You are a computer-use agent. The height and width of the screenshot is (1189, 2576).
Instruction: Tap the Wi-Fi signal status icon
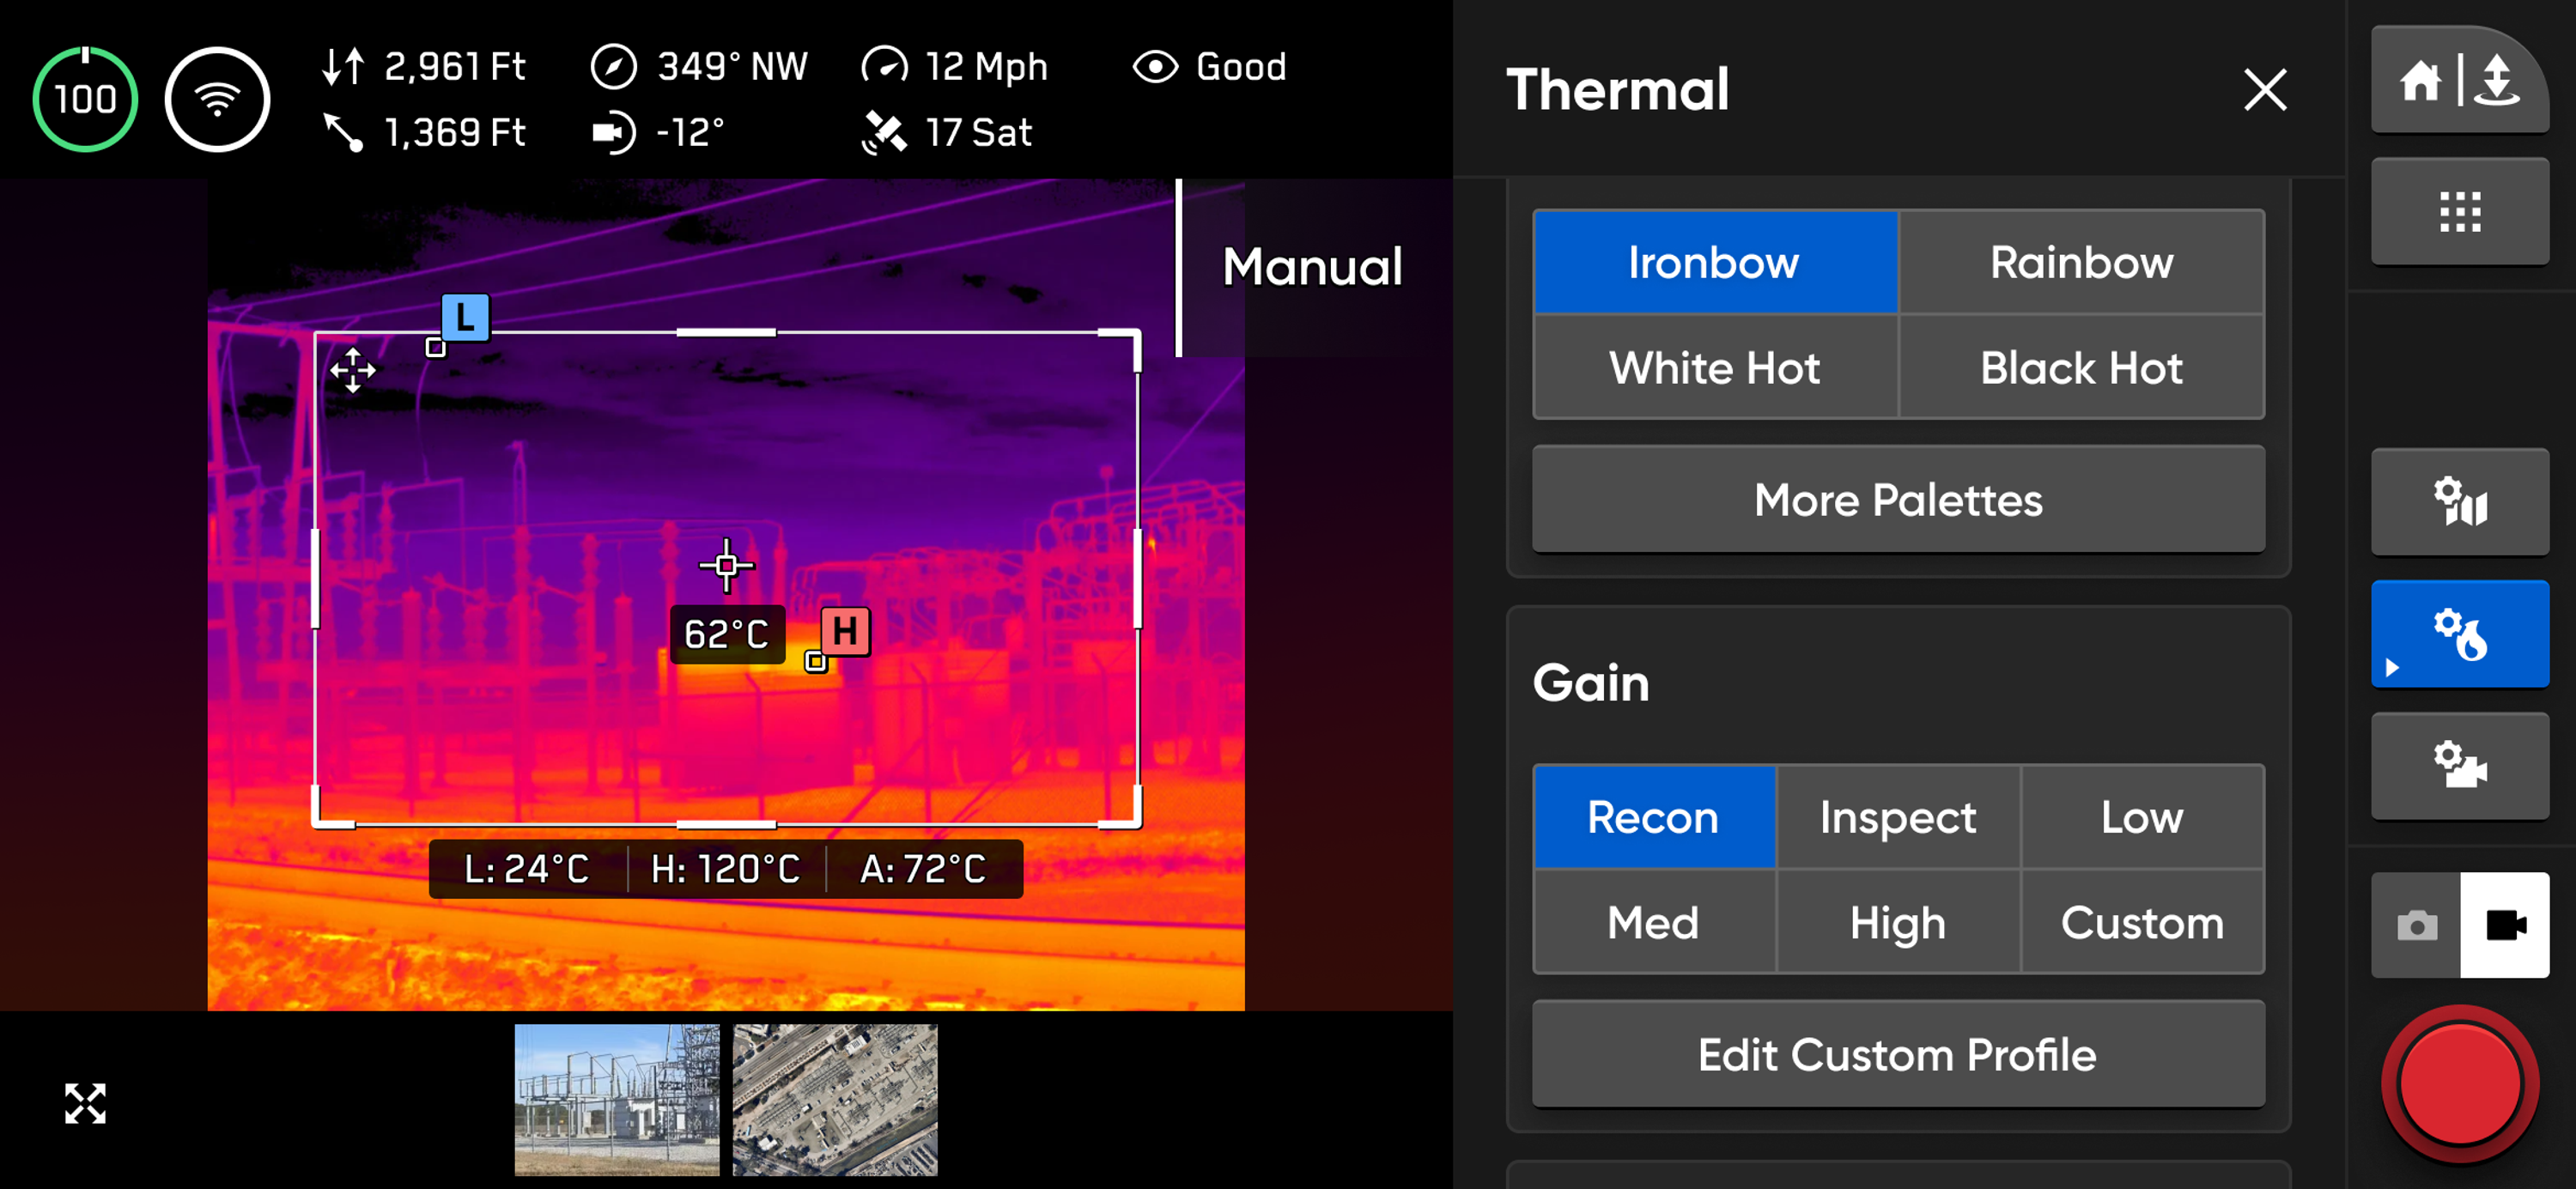[x=217, y=99]
